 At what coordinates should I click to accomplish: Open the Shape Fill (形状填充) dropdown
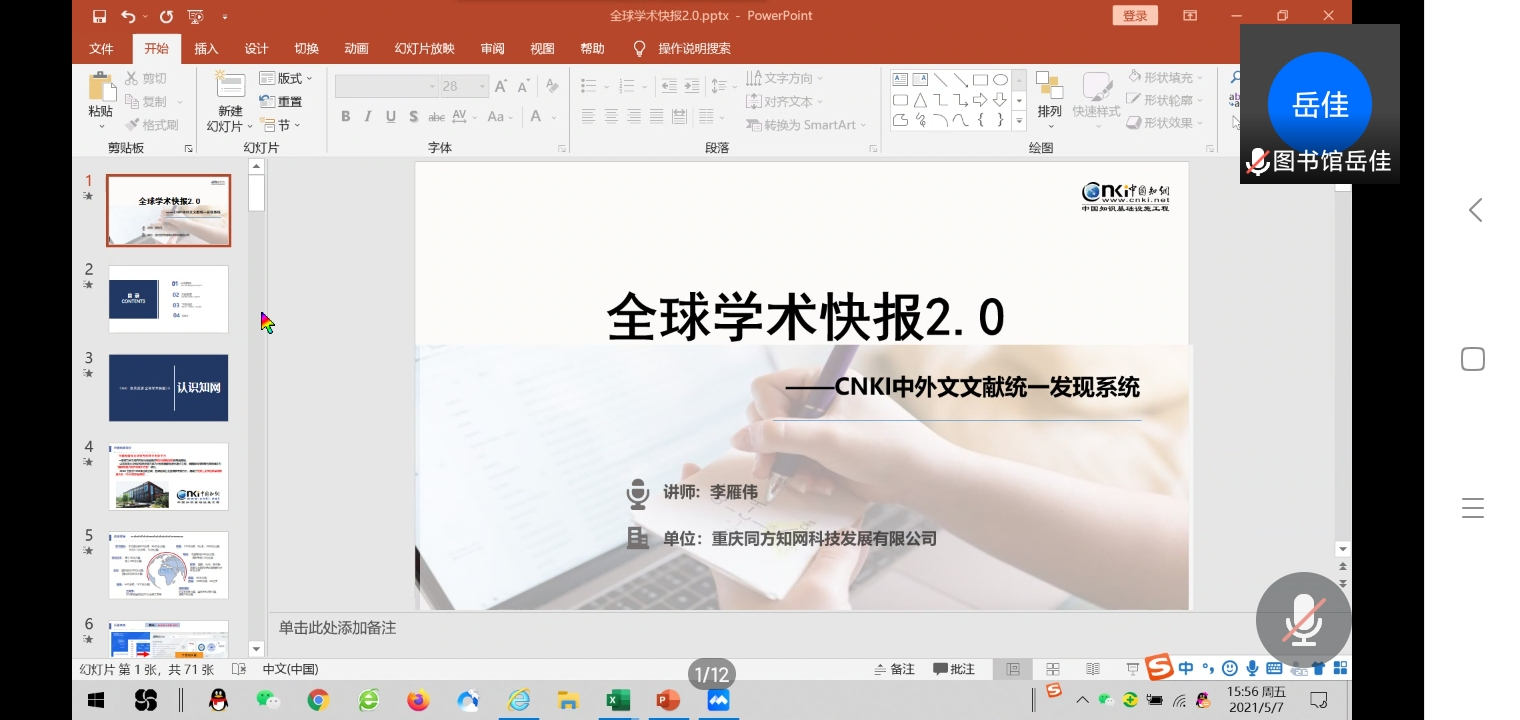coord(1165,77)
